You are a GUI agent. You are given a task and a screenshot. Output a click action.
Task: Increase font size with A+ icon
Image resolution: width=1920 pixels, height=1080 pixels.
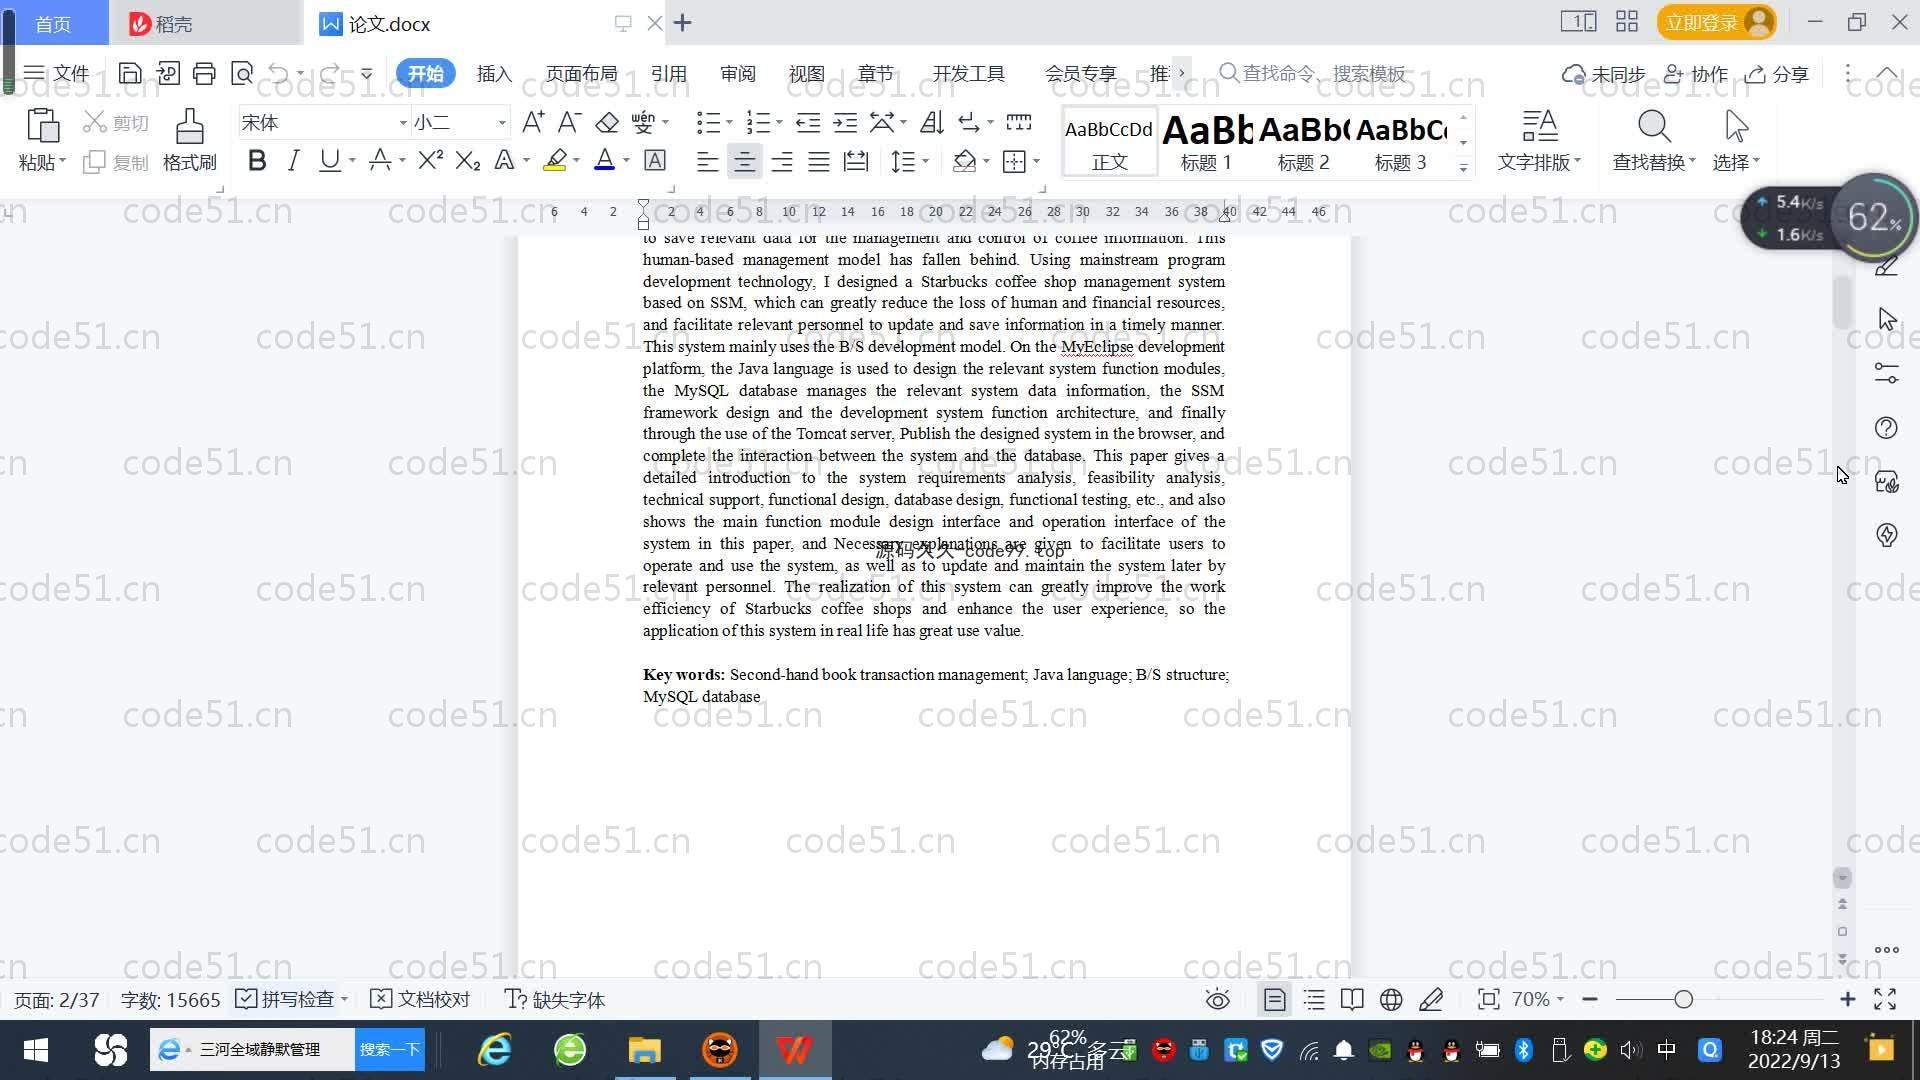coord(533,122)
